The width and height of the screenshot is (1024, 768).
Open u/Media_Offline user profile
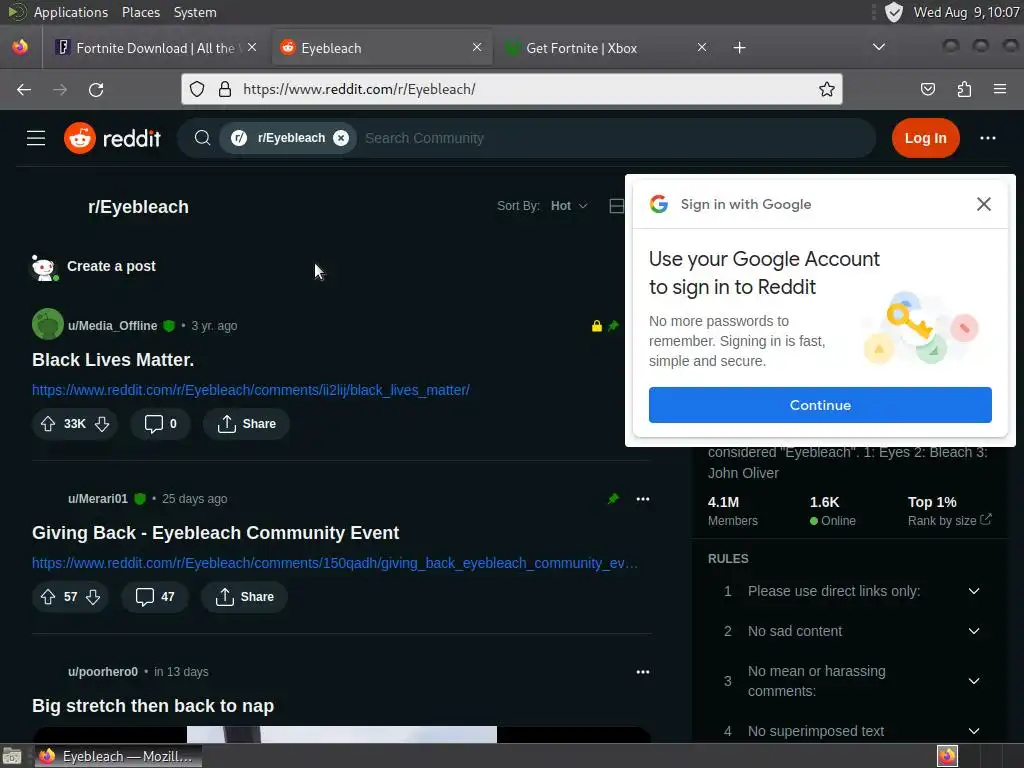(x=112, y=325)
